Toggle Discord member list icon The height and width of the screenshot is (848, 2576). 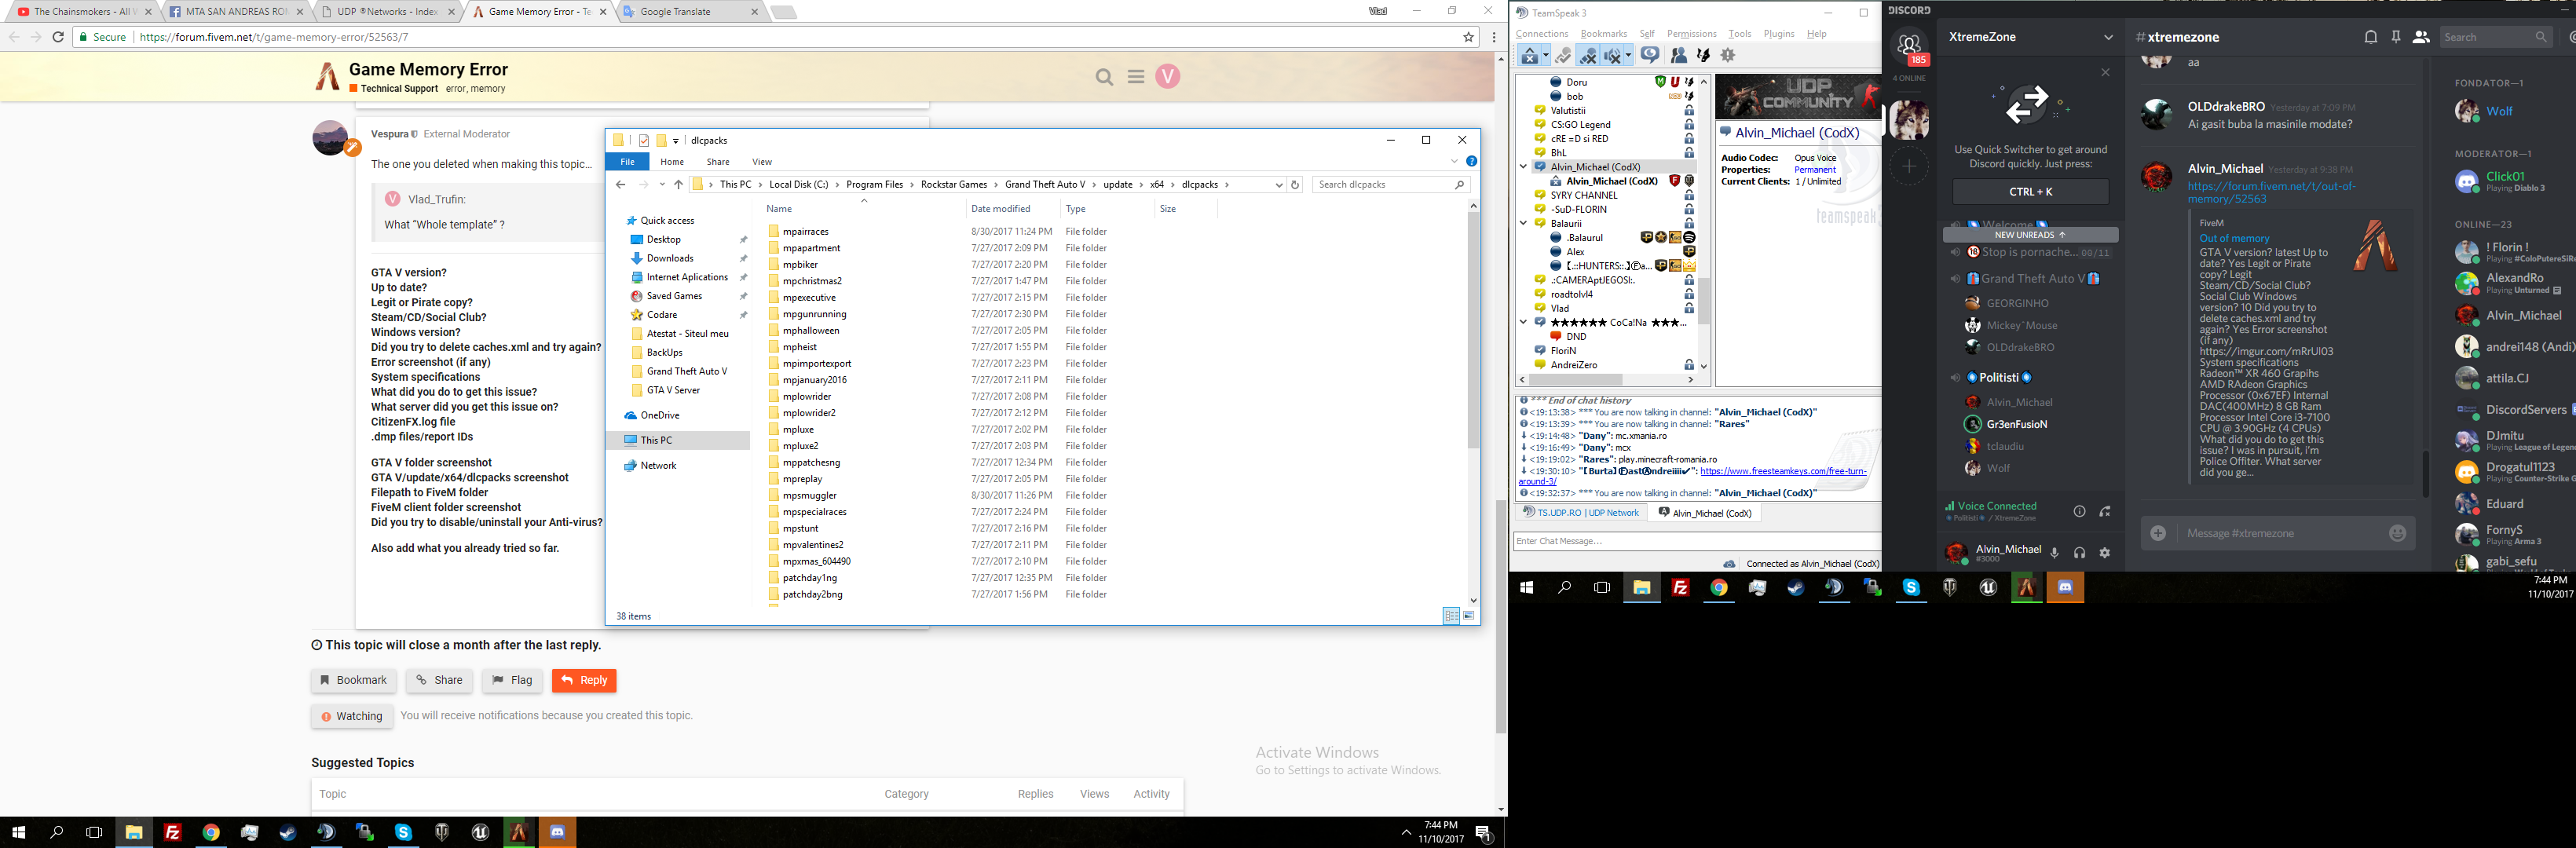click(2421, 37)
